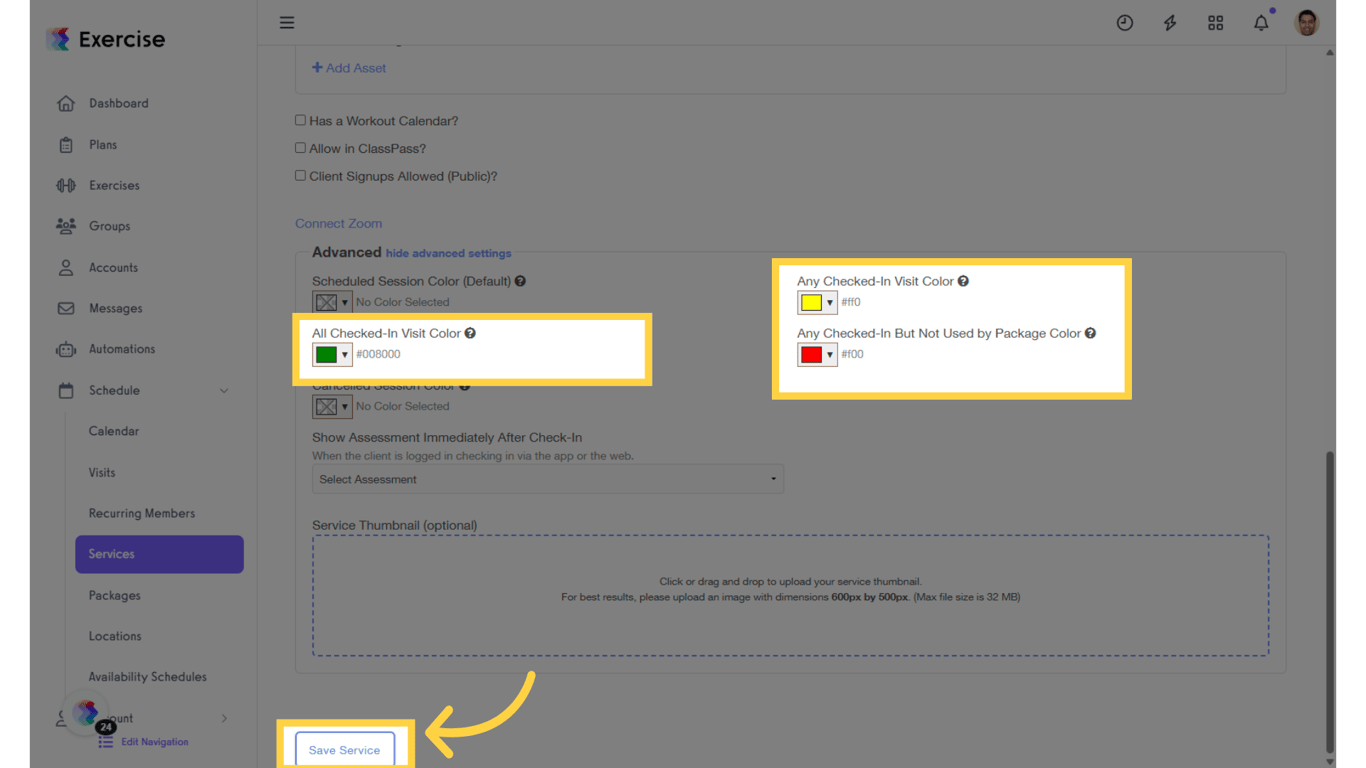Go to Plans in the sidebar
Screen dimensions: 1366x768
tap(103, 145)
